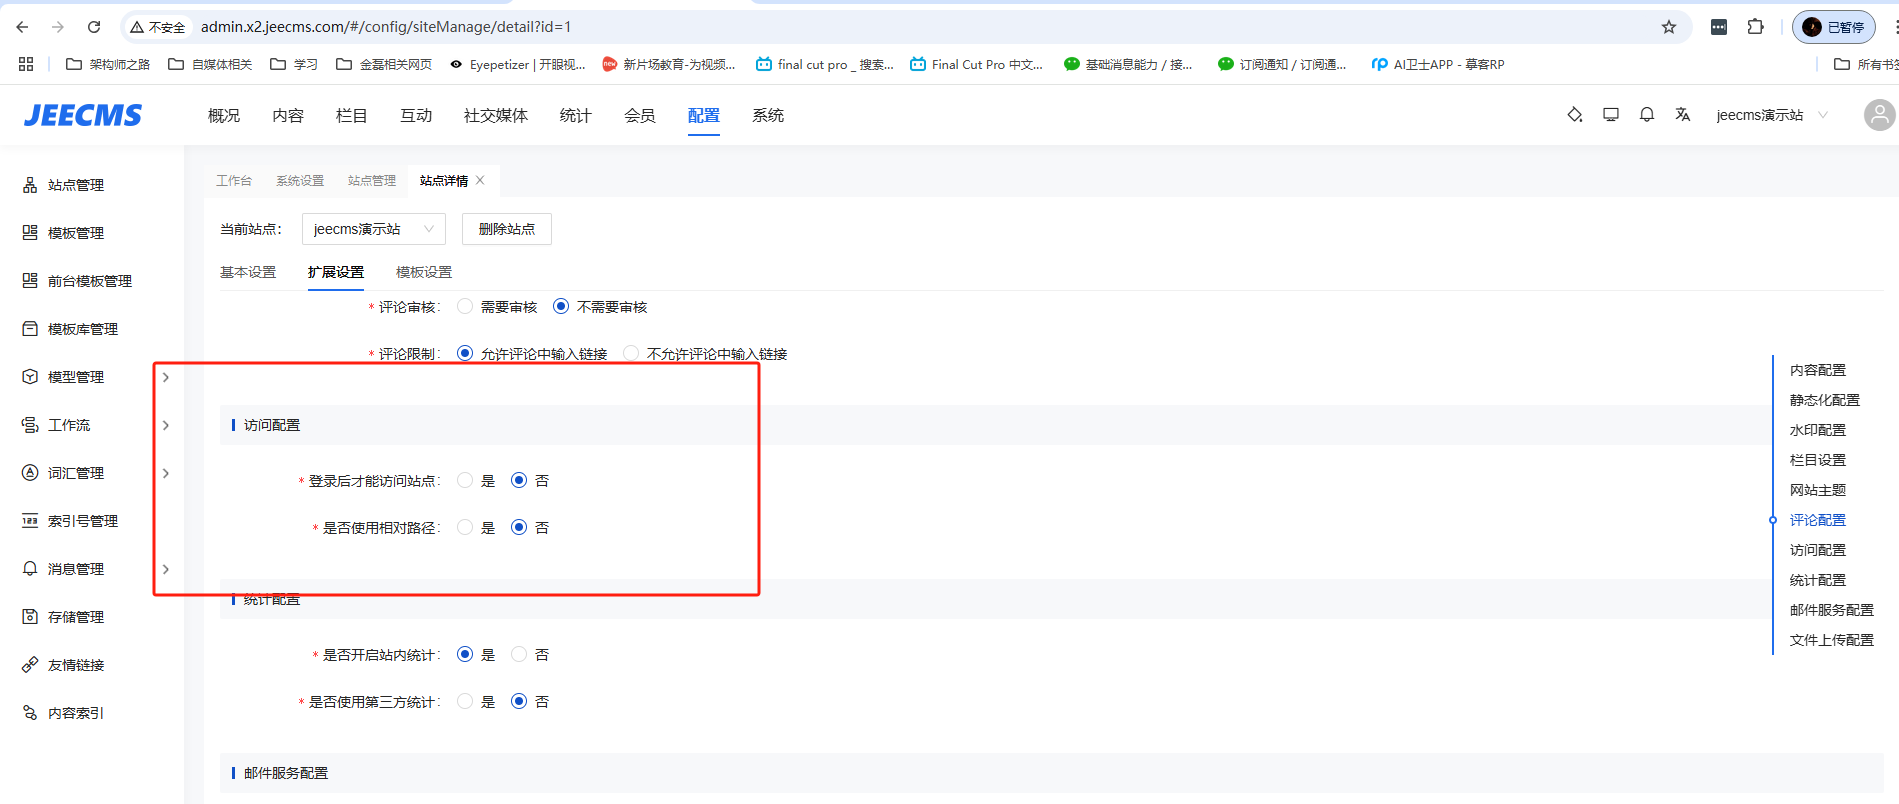Open the browser extensions puzzle icon
The width and height of the screenshot is (1899, 804).
(x=1755, y=27)
